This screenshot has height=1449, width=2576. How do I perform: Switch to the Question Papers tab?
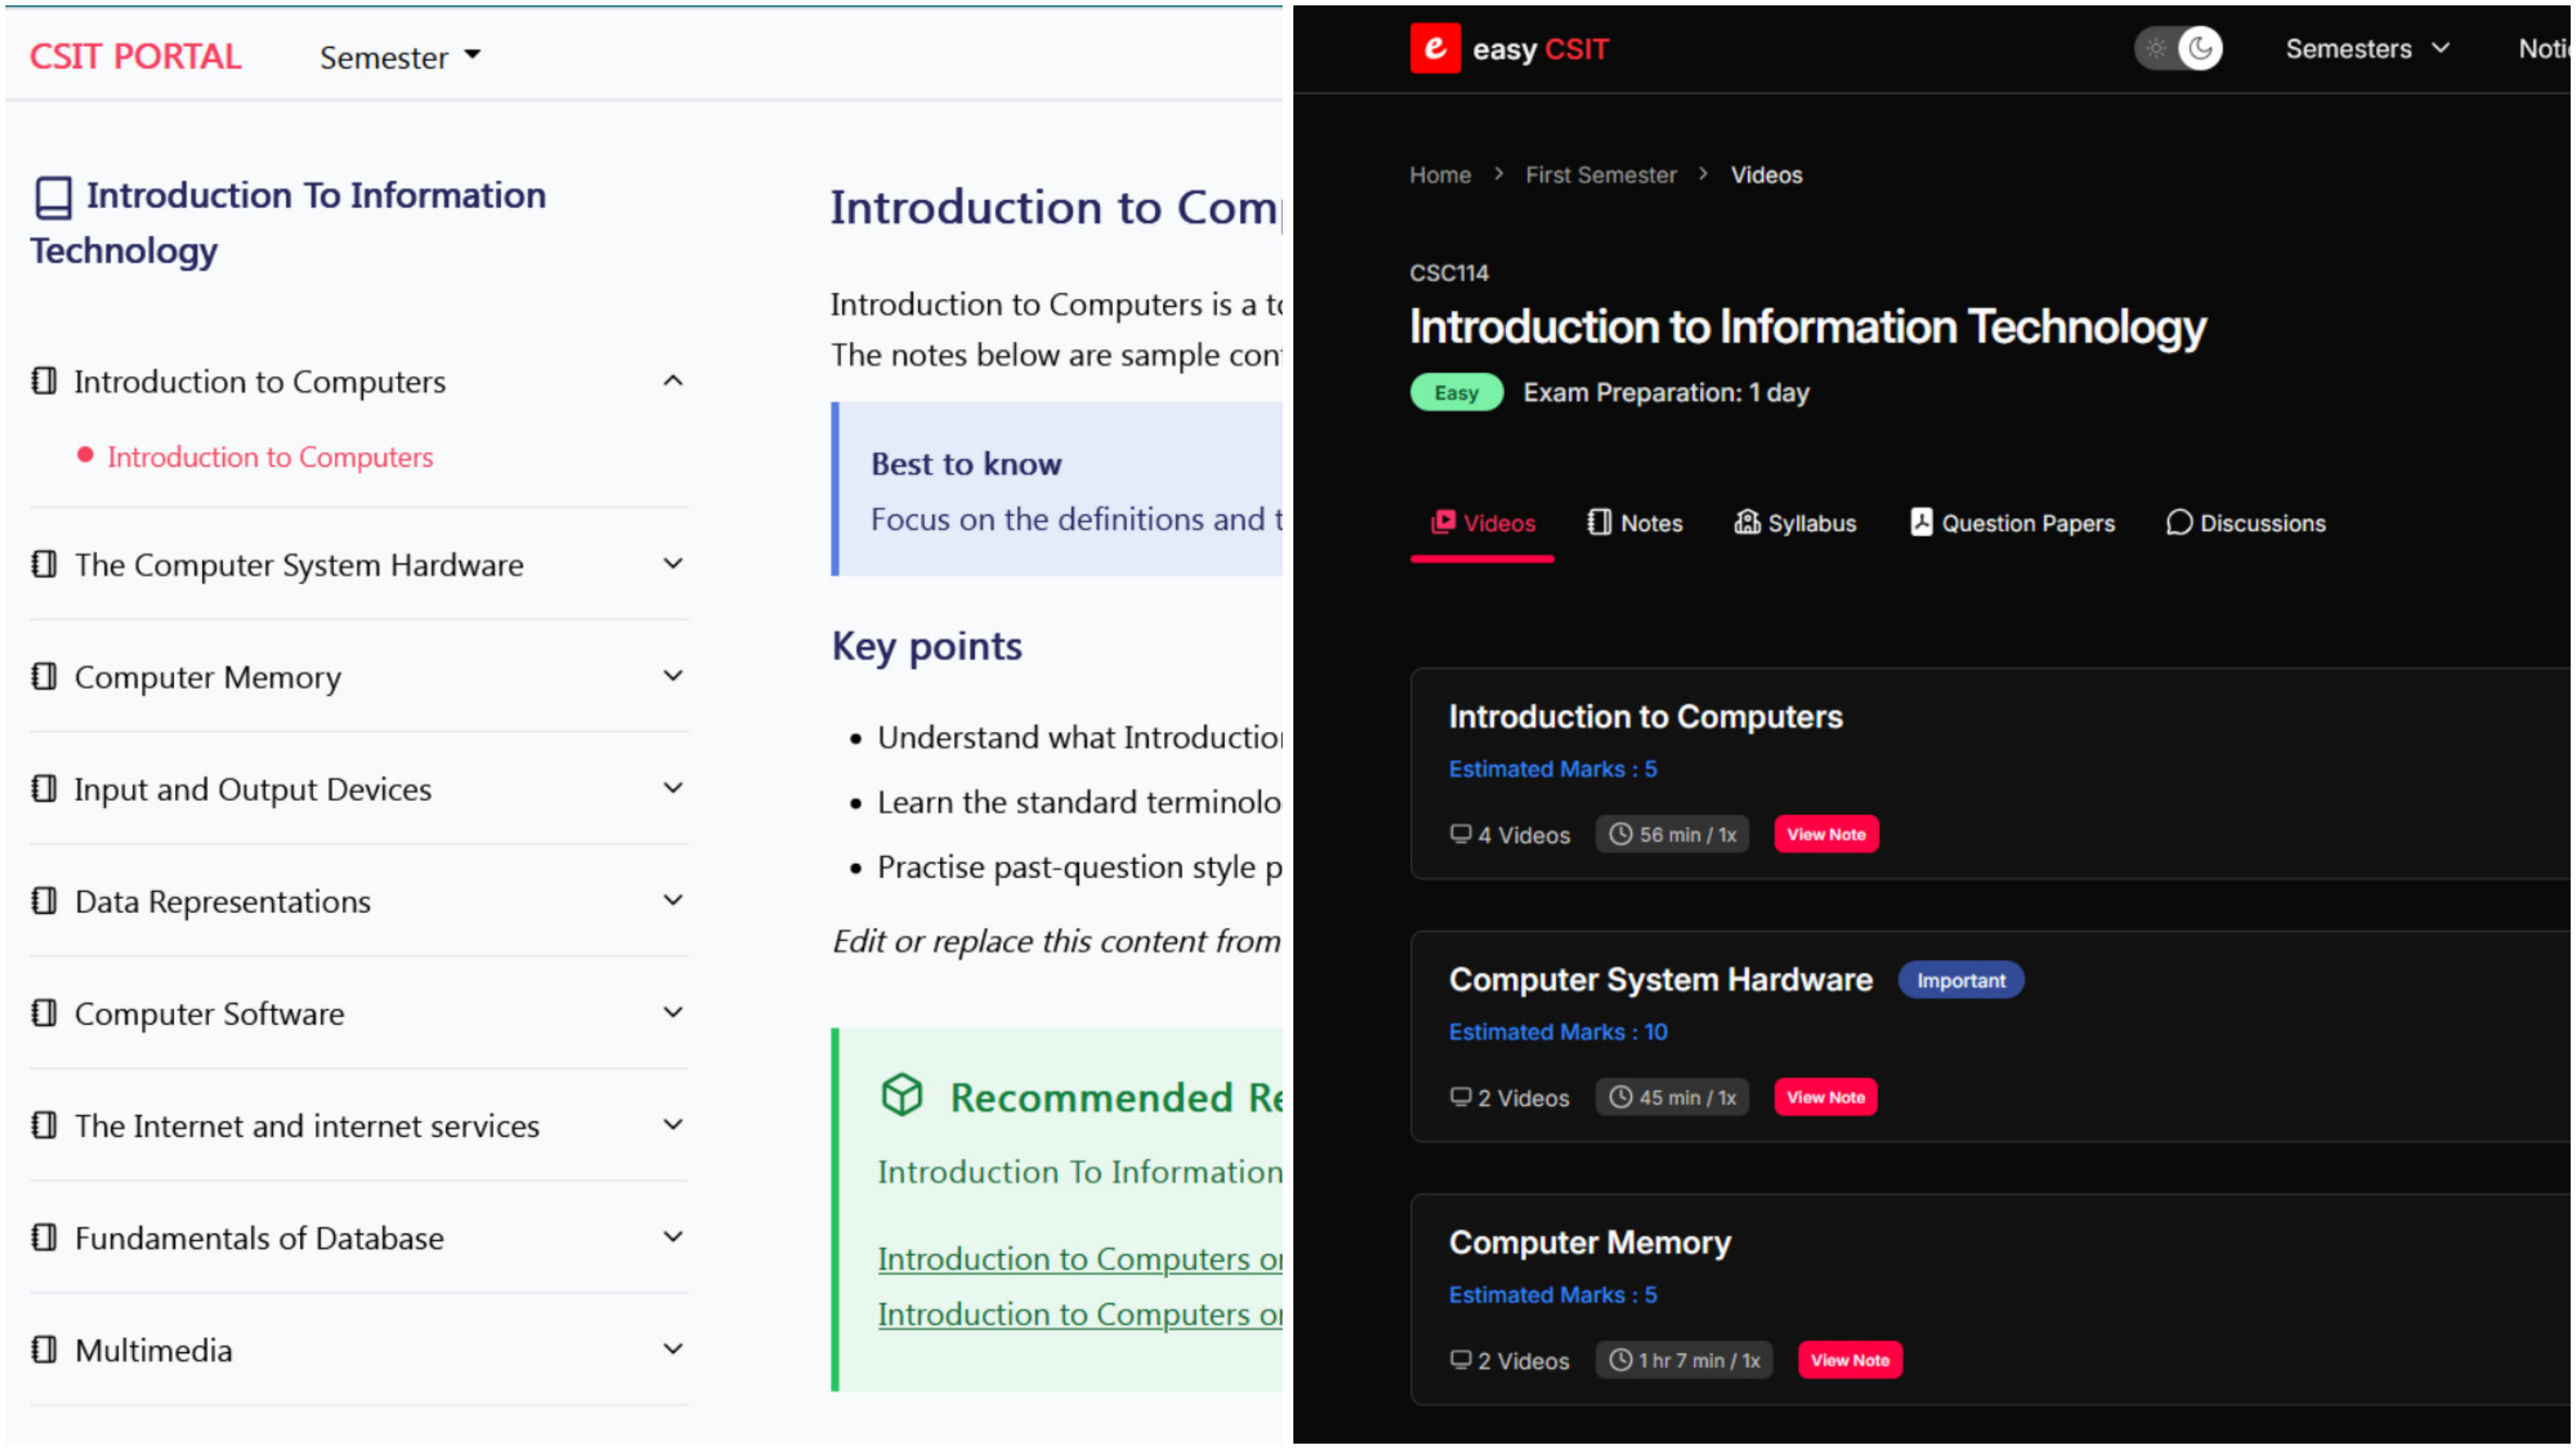click(x=2012, y=523)
